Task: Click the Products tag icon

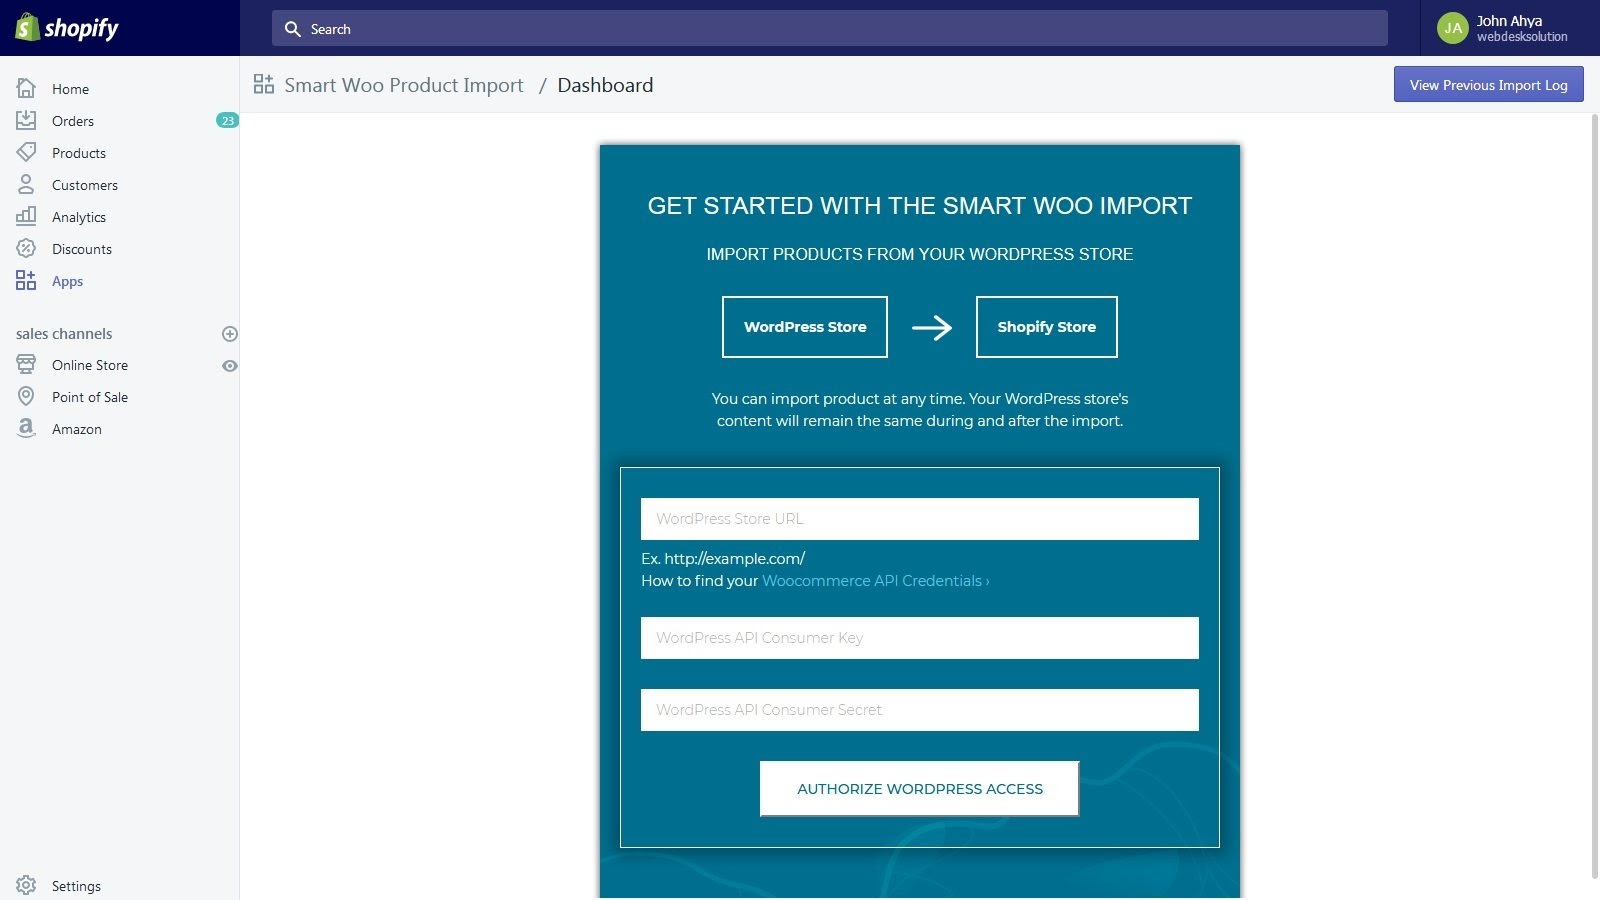Action: (26, 152)
